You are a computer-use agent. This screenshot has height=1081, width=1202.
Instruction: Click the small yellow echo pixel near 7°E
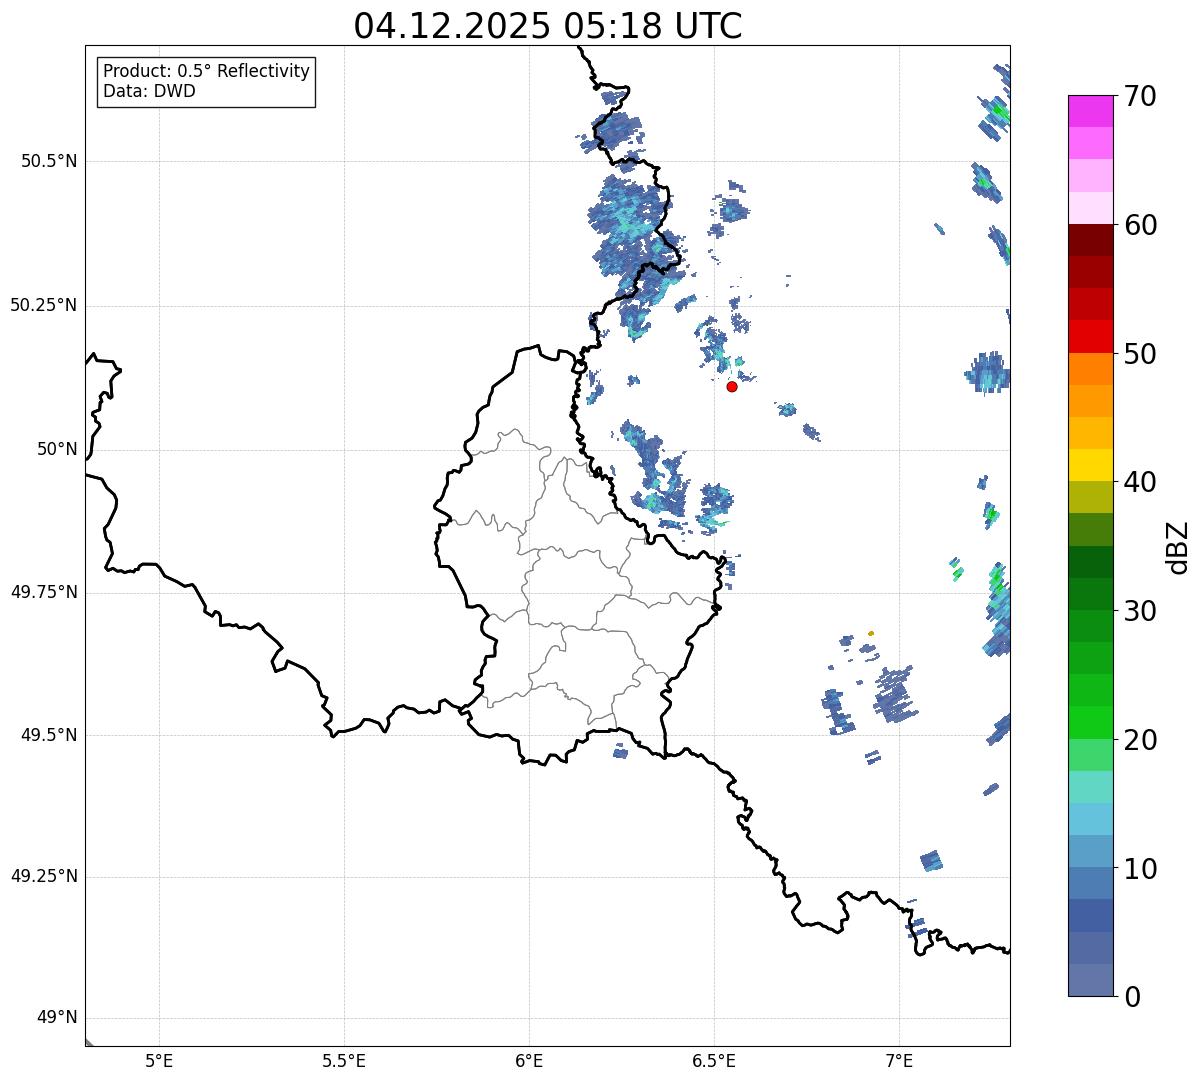click(x=871, y=633)
